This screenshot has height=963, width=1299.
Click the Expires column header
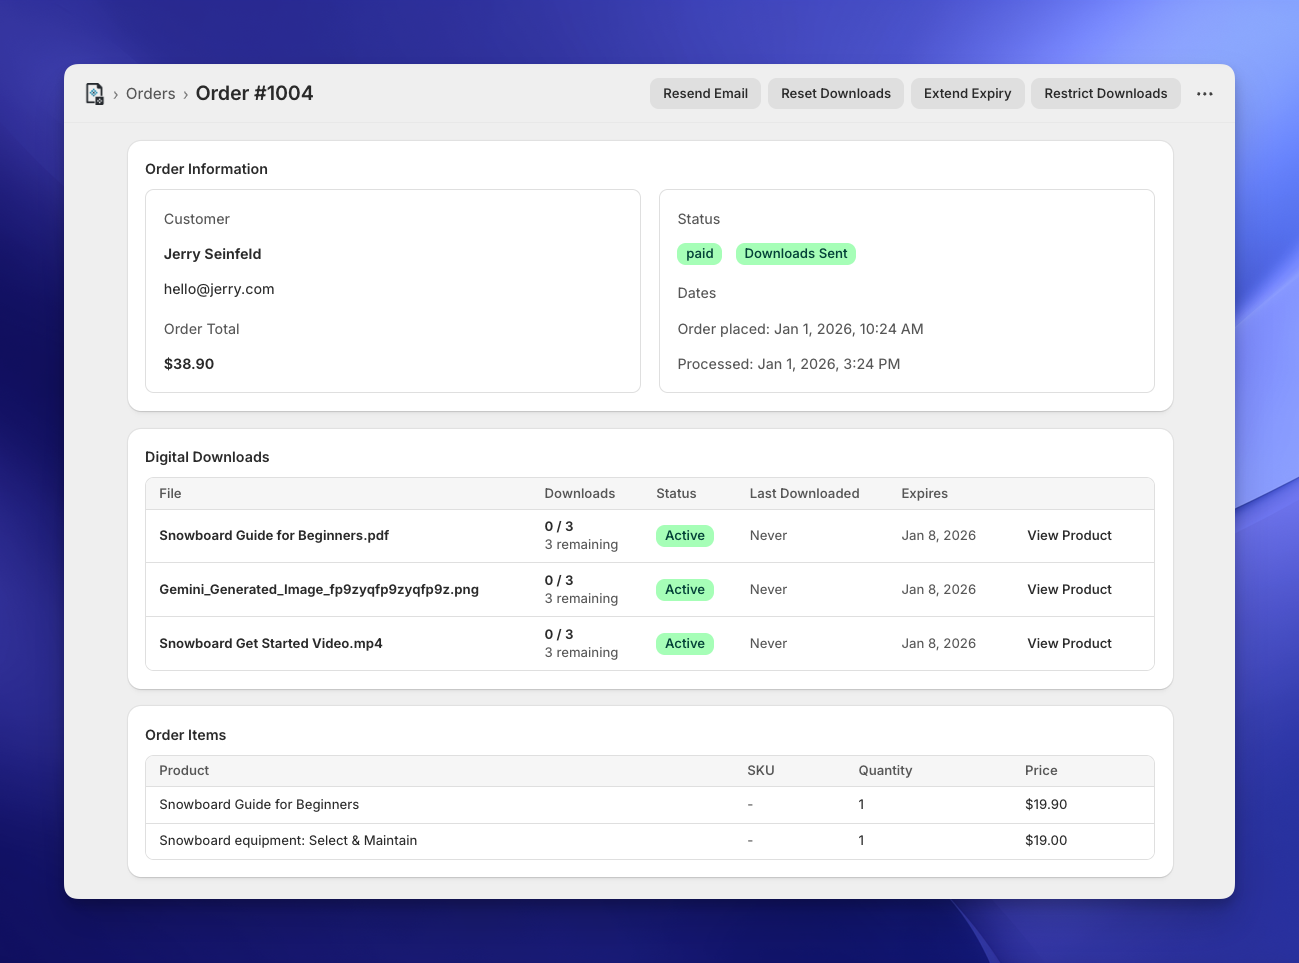point(924,494)
